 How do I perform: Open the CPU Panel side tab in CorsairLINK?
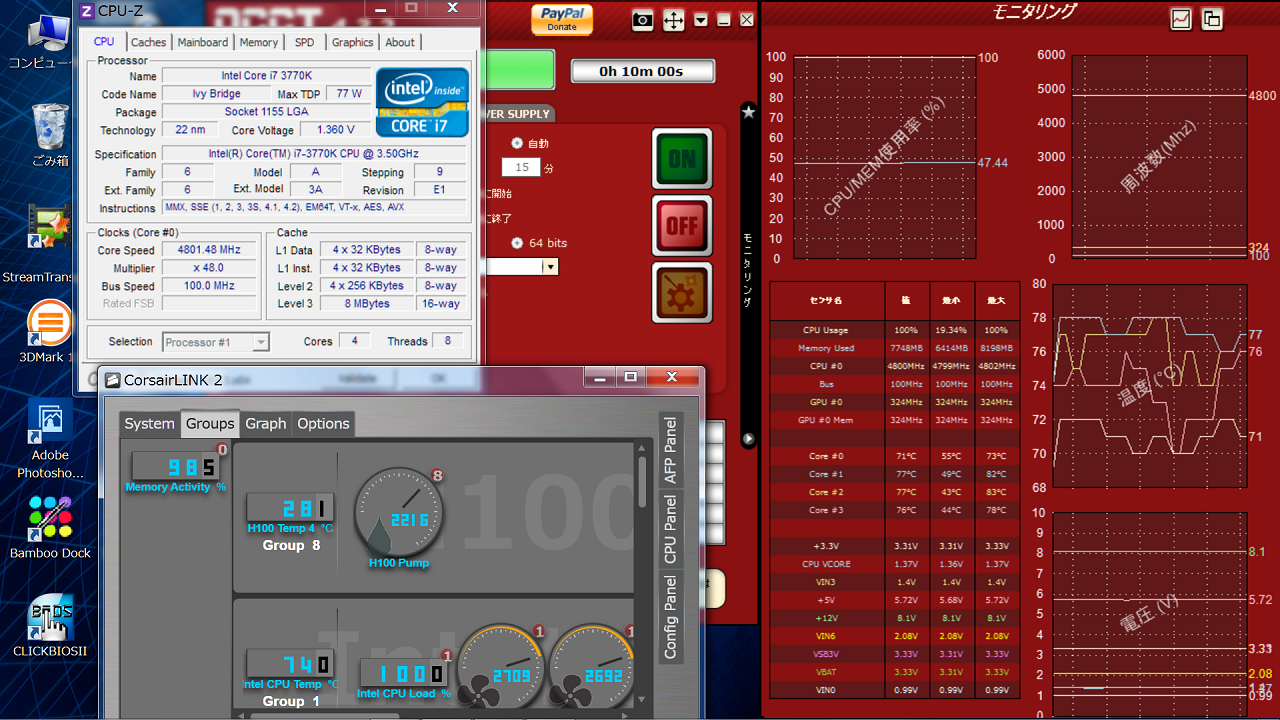pos(670,528)
